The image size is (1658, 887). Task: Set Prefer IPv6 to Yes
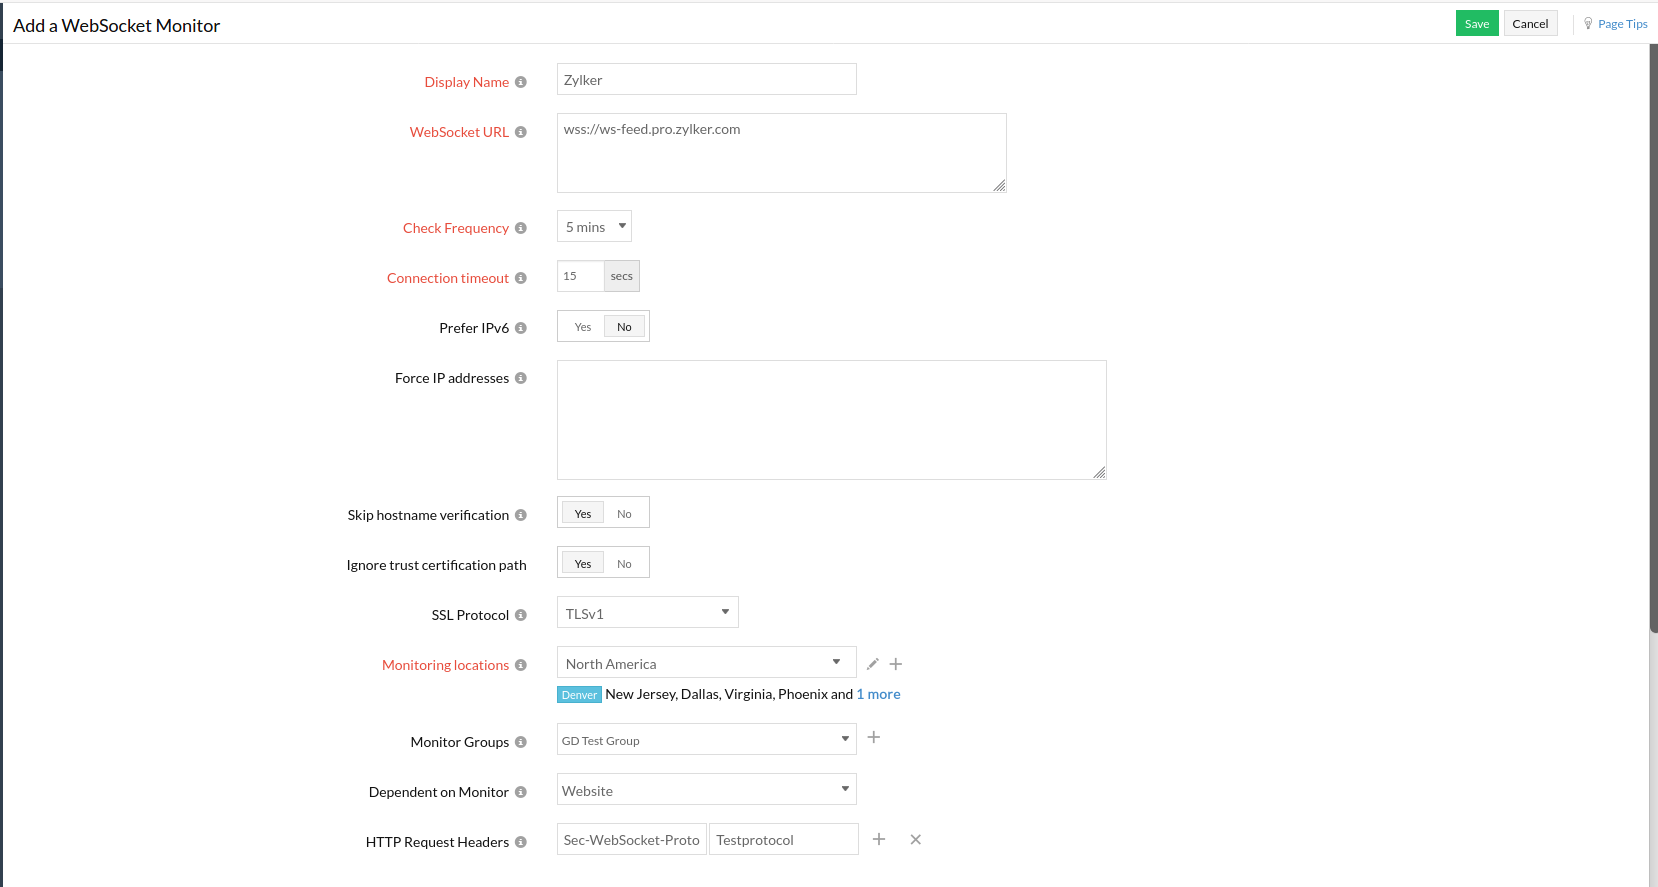coord(583,327)
